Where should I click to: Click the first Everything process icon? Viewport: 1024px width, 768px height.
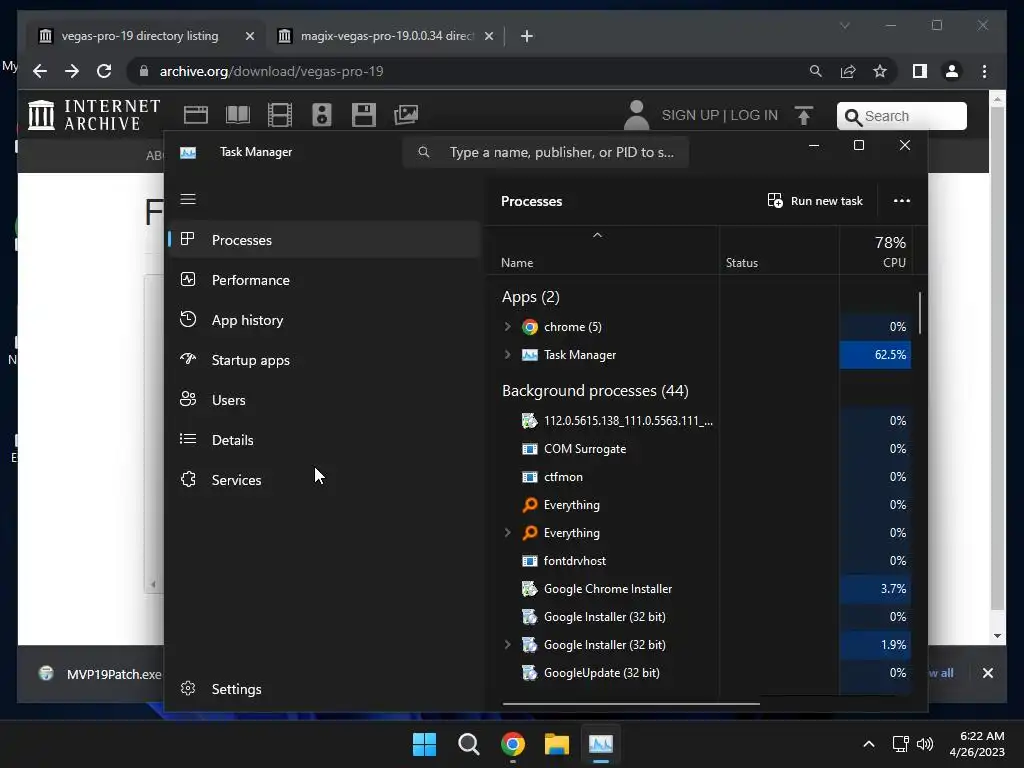tap(530, 505)
